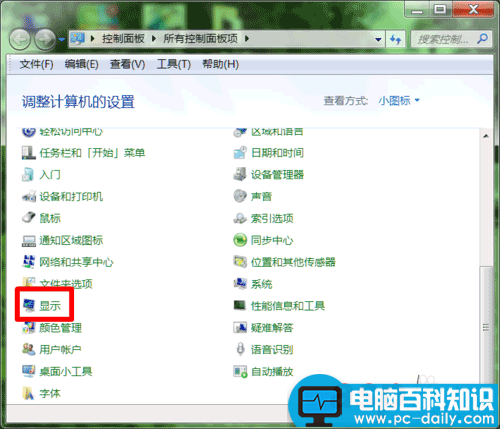Open the 帮助(H) menu
Viewport: 500px width, 429px height.
pyautogui.click(x=221, y=64)
